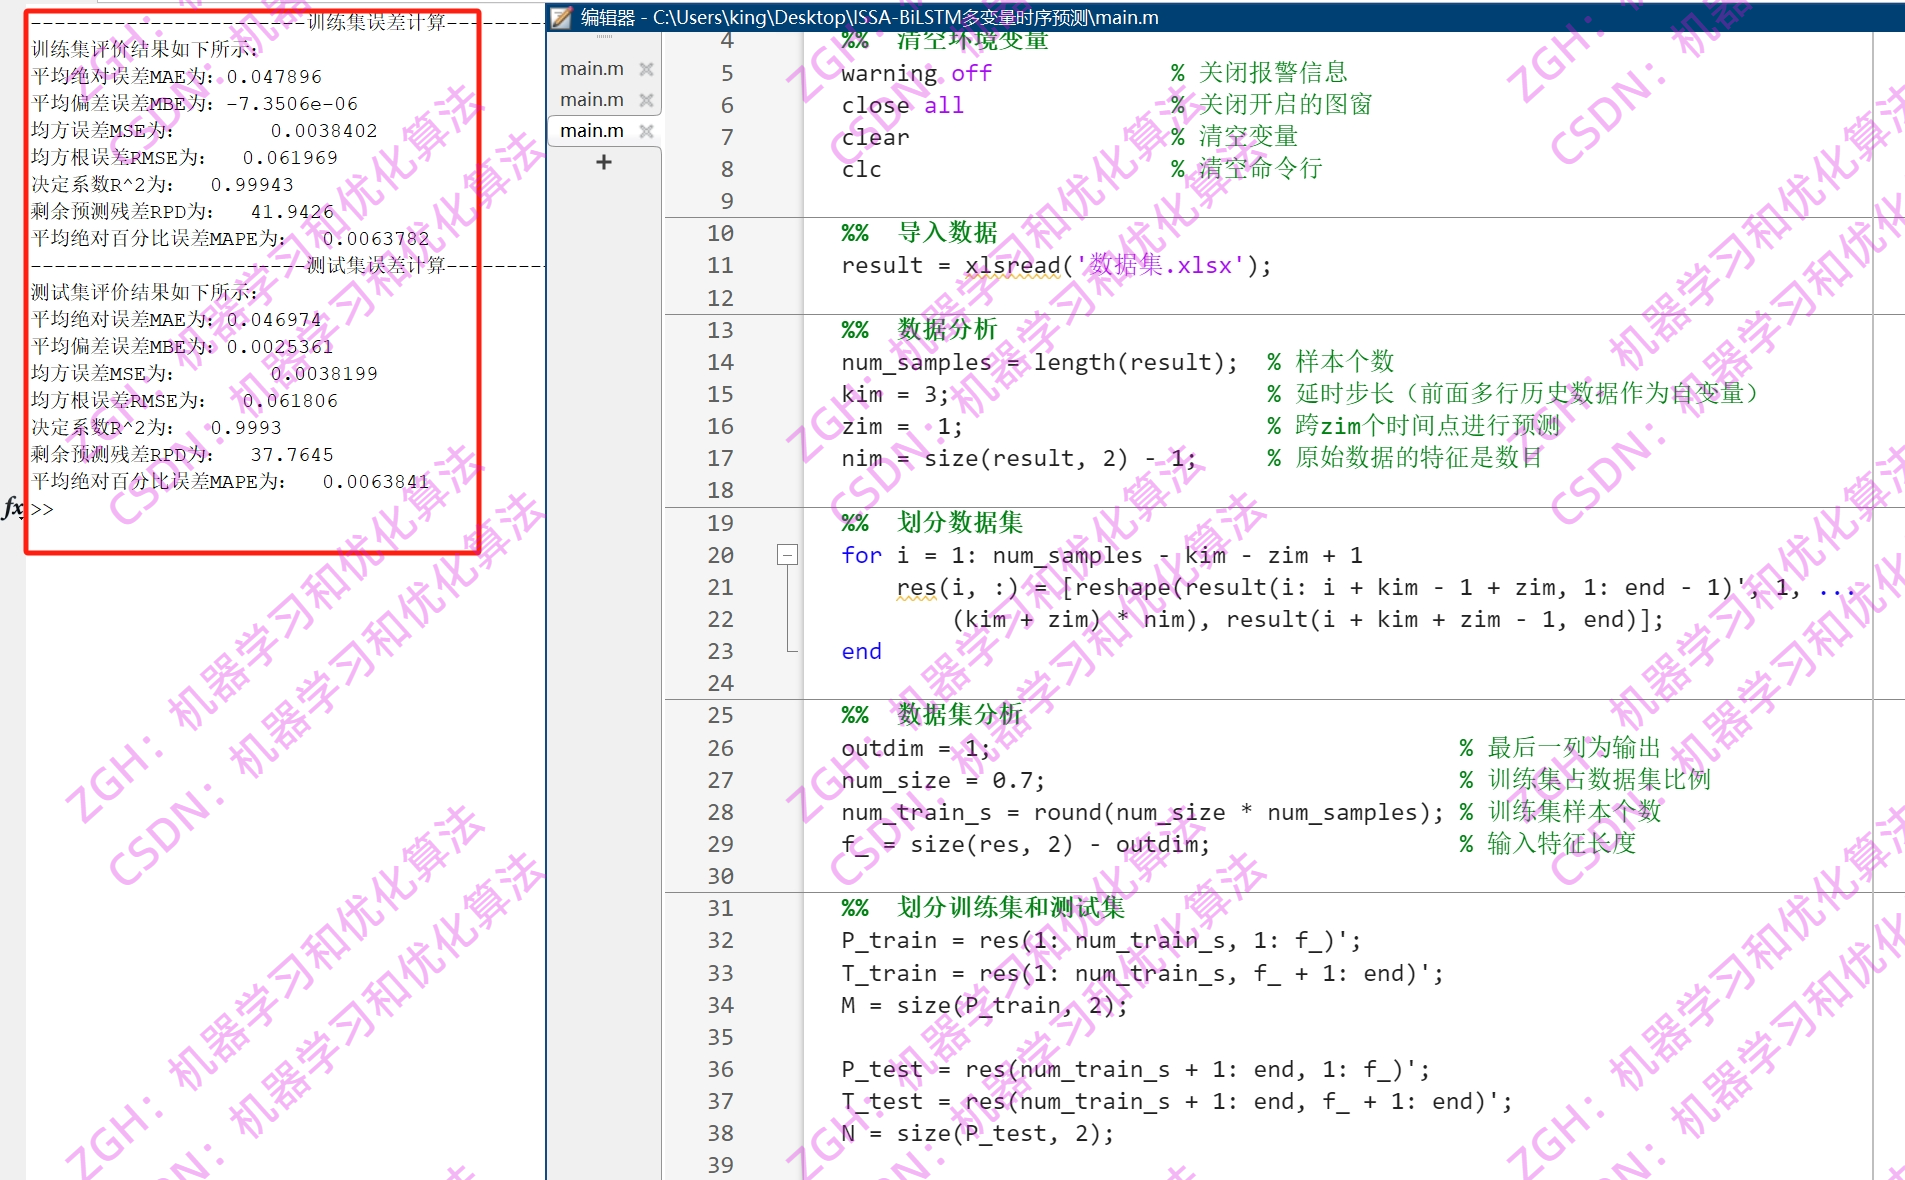
Task: Click training MAPE value 0.0063782
Action: (x=376, y=239)
